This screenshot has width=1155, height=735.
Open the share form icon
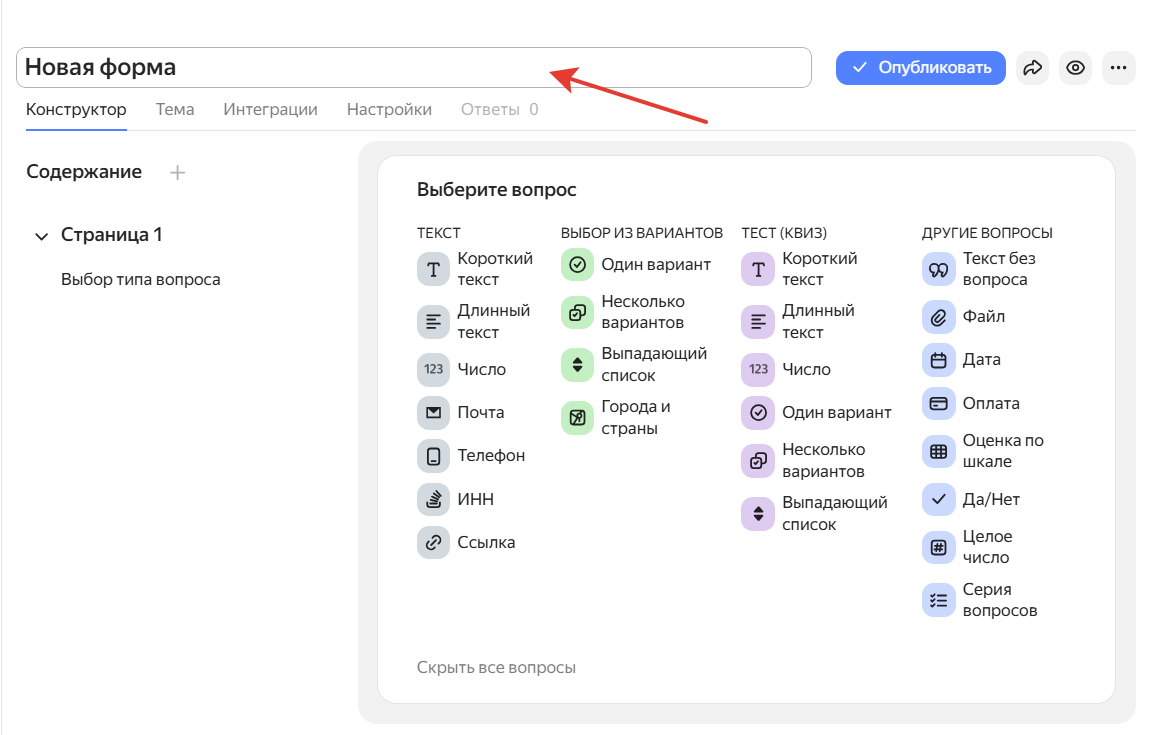1032,67
